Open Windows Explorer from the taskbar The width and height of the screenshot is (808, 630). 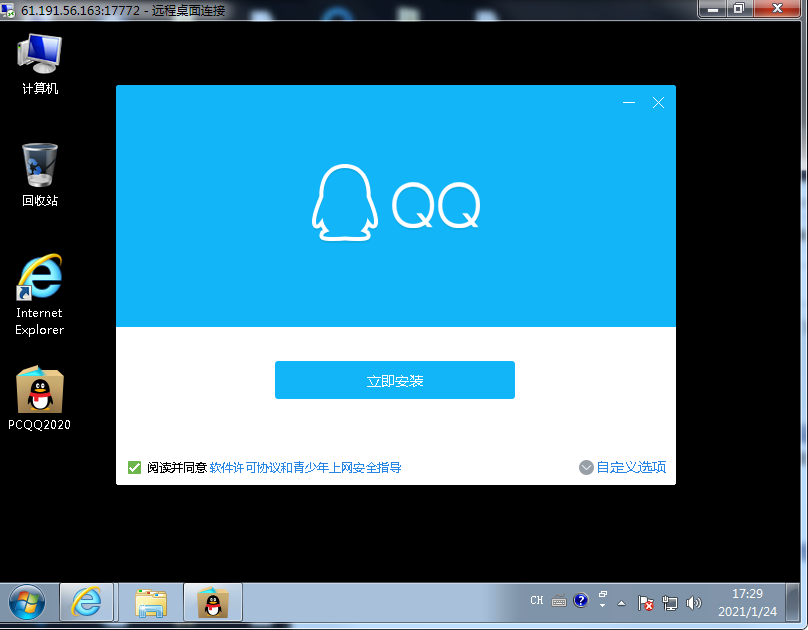pos(151,602)
